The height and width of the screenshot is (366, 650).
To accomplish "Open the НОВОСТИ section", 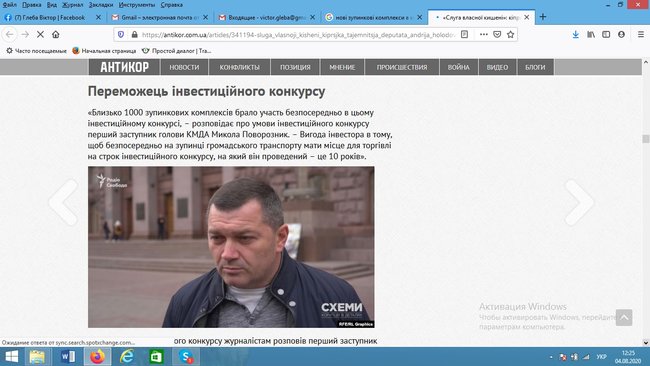I will click(x=184, y=67).
